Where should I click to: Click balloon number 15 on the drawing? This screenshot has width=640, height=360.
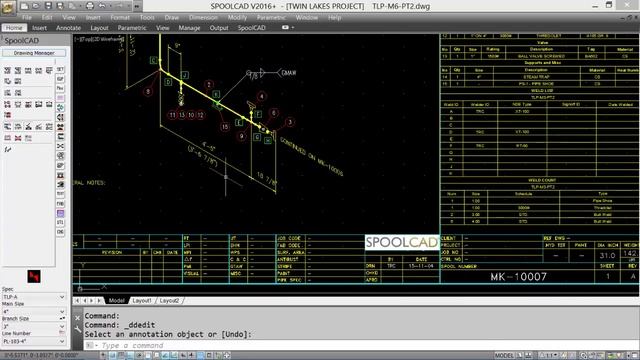click(225, 127)
